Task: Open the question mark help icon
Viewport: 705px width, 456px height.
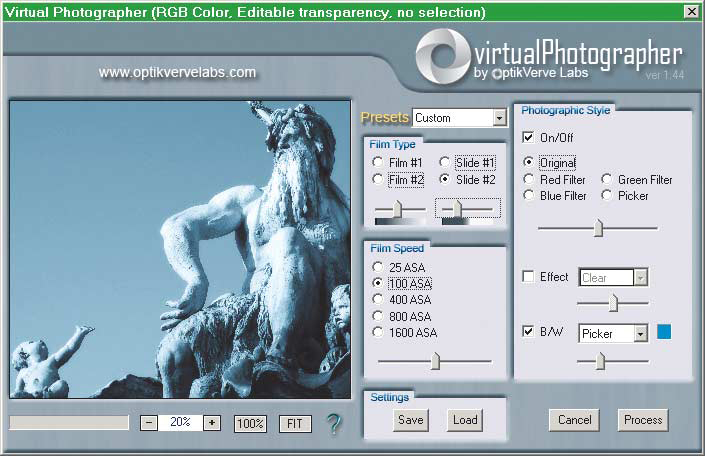Action: pyautogui.click(x=334, y=423)
